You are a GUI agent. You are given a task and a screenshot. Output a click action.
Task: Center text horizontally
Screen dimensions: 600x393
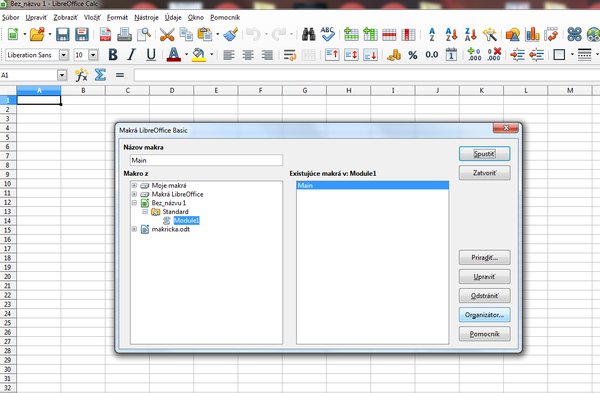(x=248, y=55)
